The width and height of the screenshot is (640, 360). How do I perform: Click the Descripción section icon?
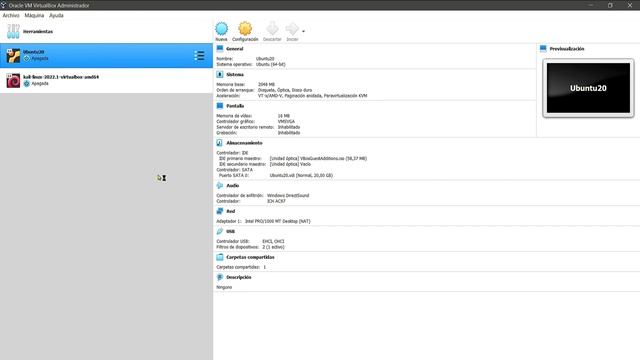[x=220, y=277]
